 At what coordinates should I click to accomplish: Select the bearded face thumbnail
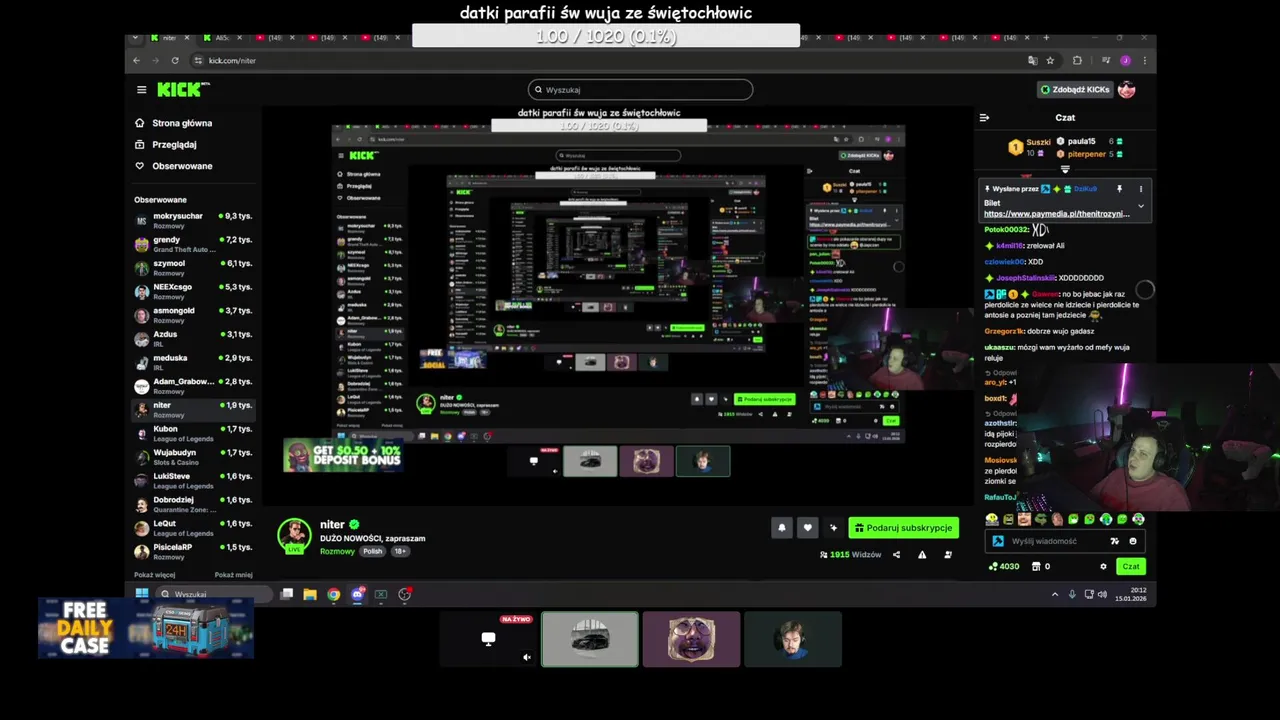tap(691, 639)
